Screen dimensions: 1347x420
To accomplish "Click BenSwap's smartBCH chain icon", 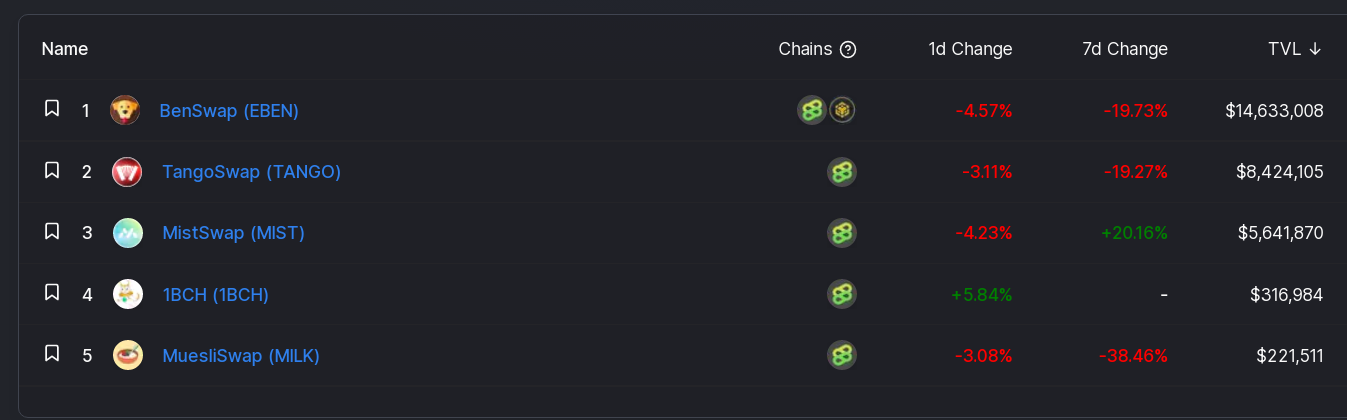I will 812,110.
